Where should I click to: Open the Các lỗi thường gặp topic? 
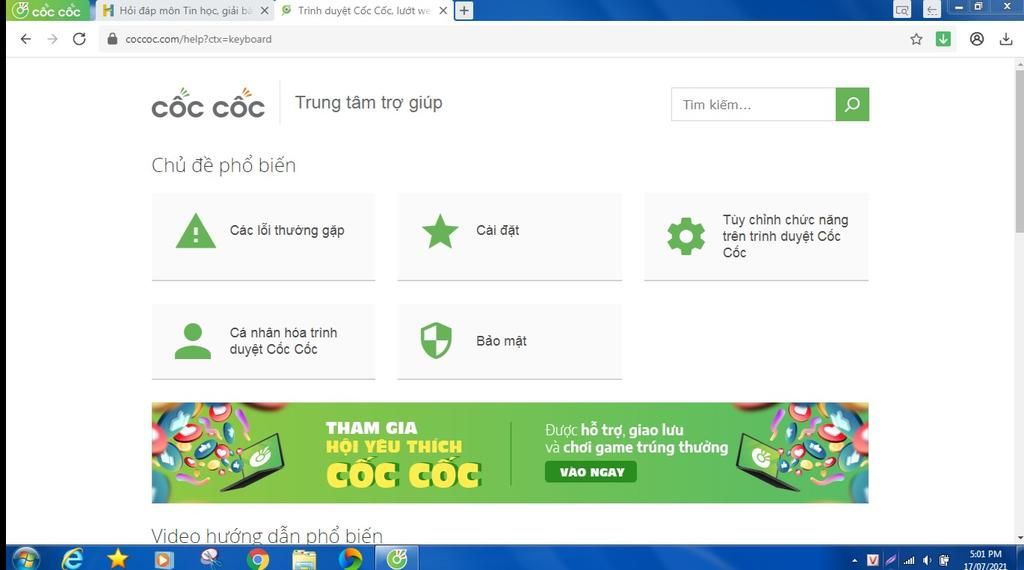[x=263, y=236]
